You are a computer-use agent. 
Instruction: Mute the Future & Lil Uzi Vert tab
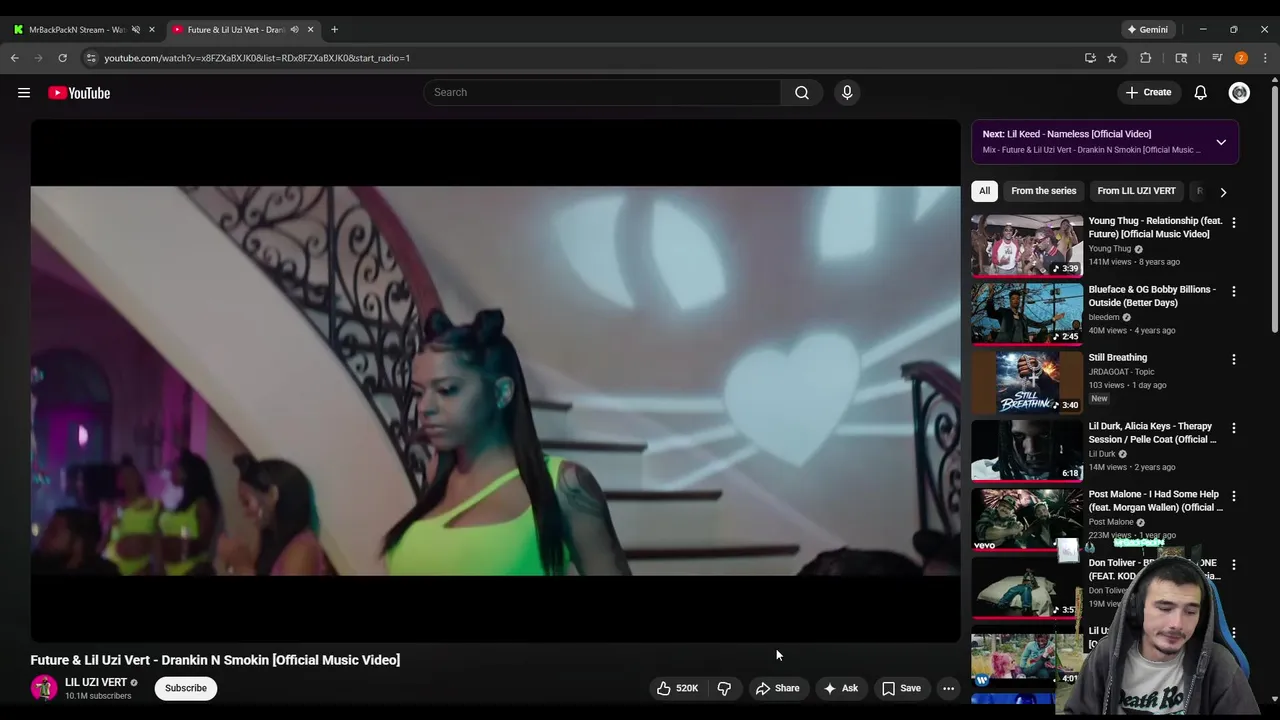pyautogui.click(x=294, y=29)
